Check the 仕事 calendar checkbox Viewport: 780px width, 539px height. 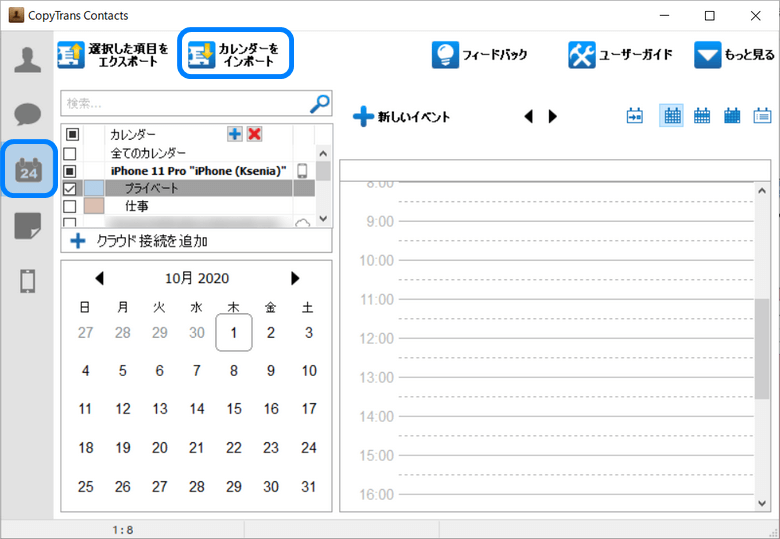pos(70,206)
